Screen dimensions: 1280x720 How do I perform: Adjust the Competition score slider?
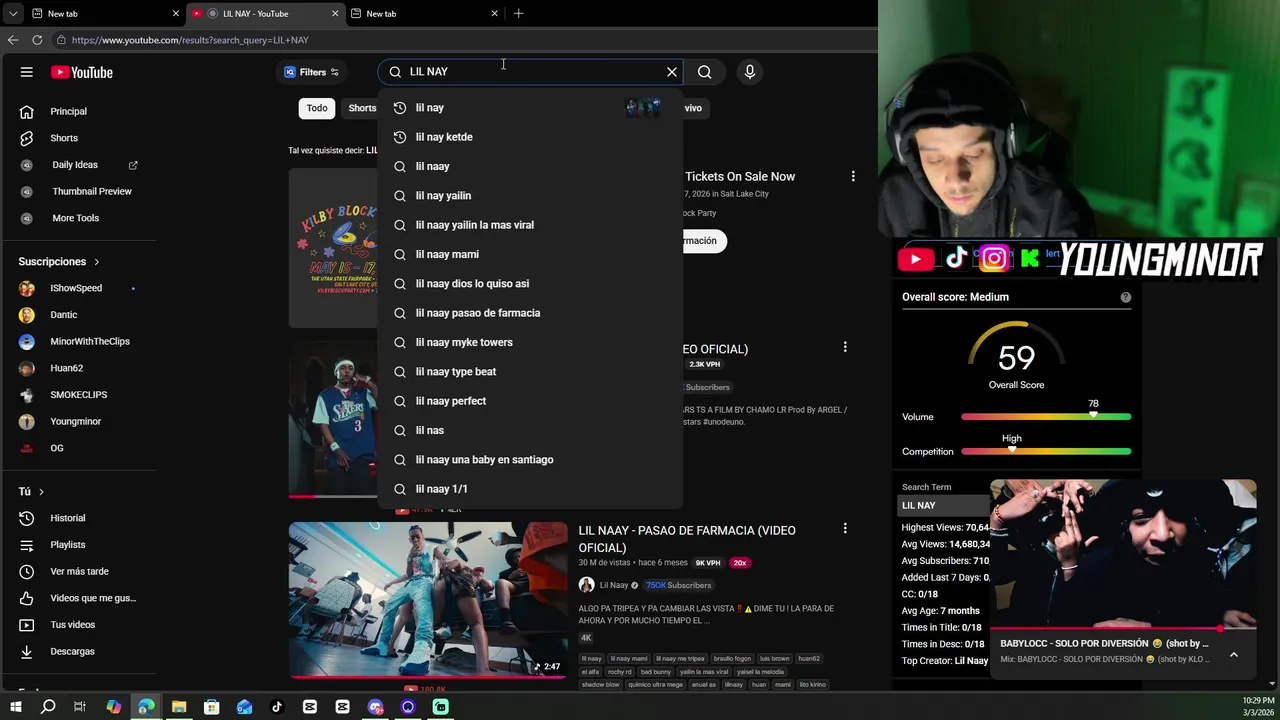pyautogui.click(x=1012, y=451)
